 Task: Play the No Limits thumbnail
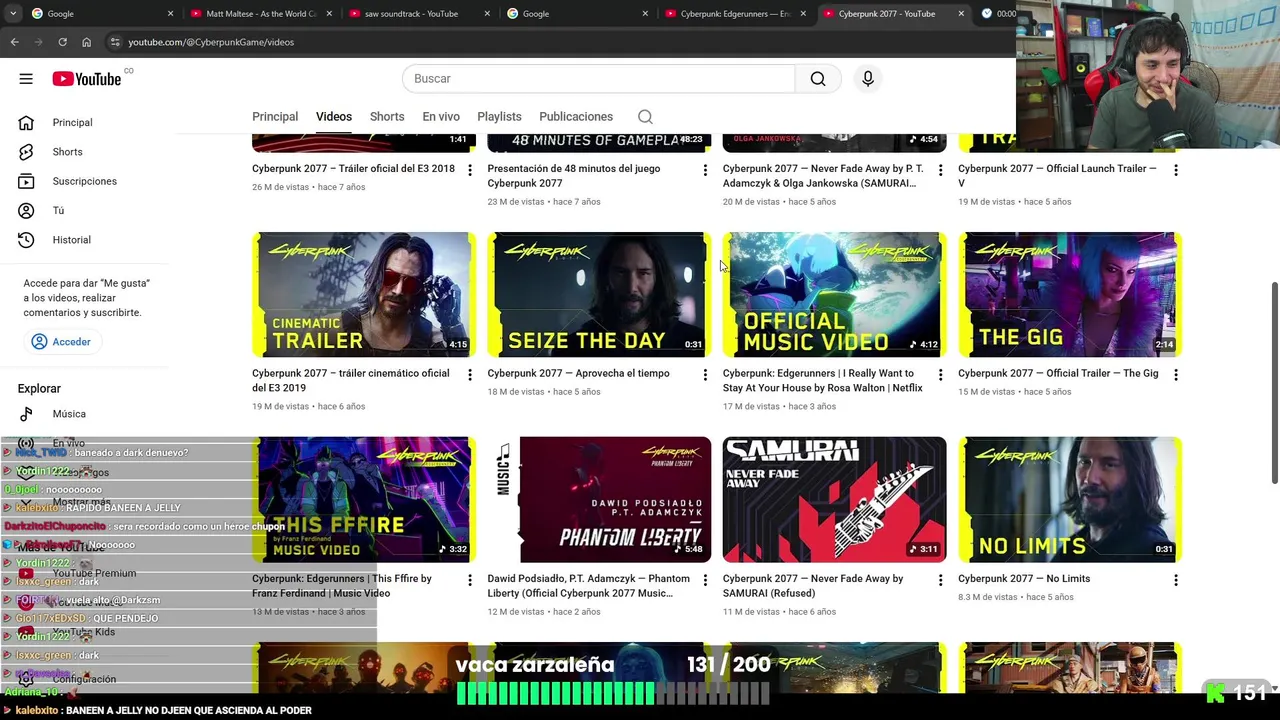1070,500
